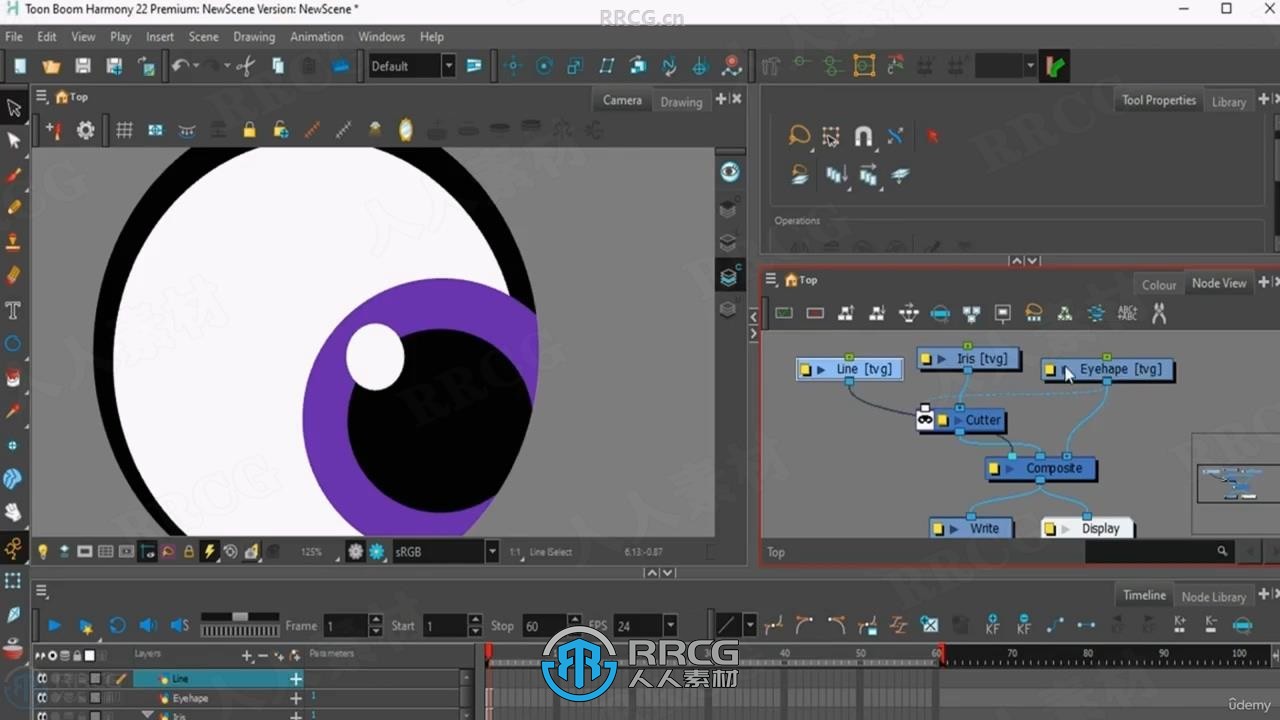This screenshot has width=1280, height=720.
Task: Select the Brush tool in left toolbar
Action: click(x=14, y=174)
